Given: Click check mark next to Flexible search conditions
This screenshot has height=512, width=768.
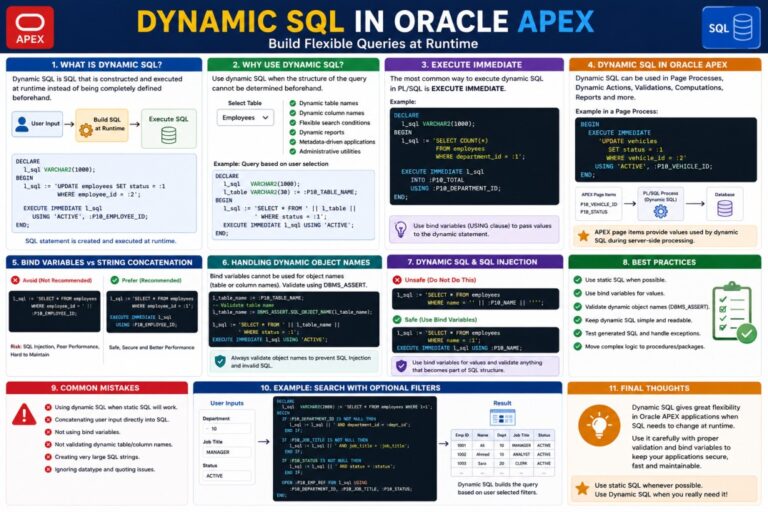Looking at the screenshot, I should coord(292,122).
